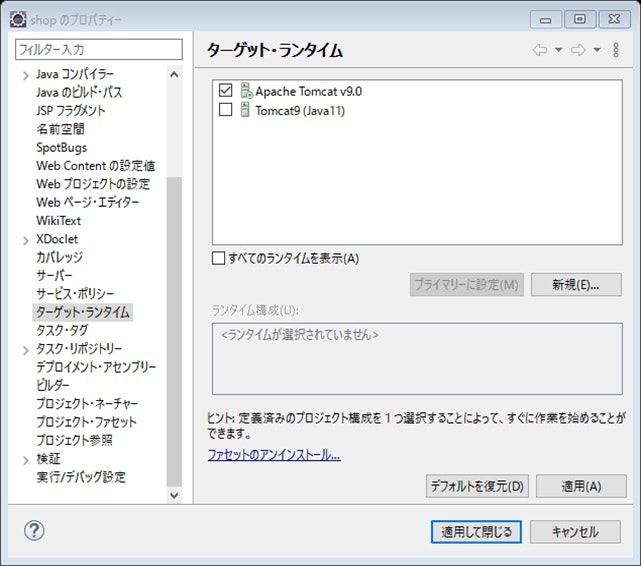The height and width of the screenshot is (566, 641).
Task: Select Web プロジェクトの設定 item
Action: [x=93, y=184]
